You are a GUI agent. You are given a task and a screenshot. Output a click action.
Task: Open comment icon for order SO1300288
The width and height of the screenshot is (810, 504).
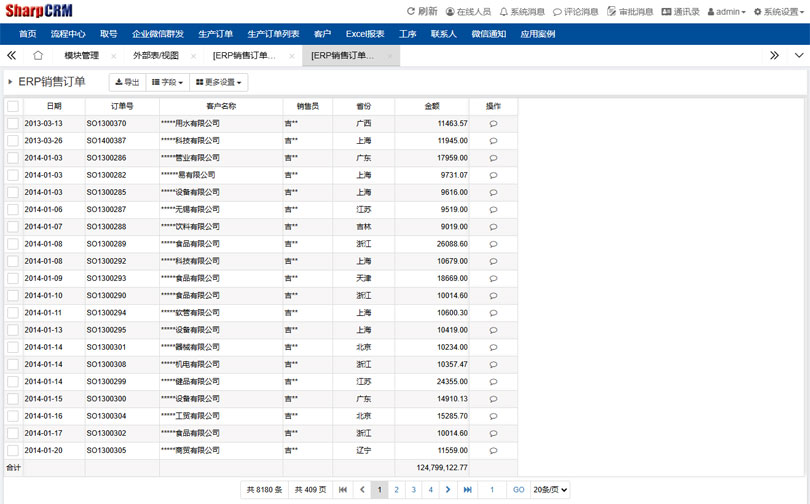[x=493, y=227]
